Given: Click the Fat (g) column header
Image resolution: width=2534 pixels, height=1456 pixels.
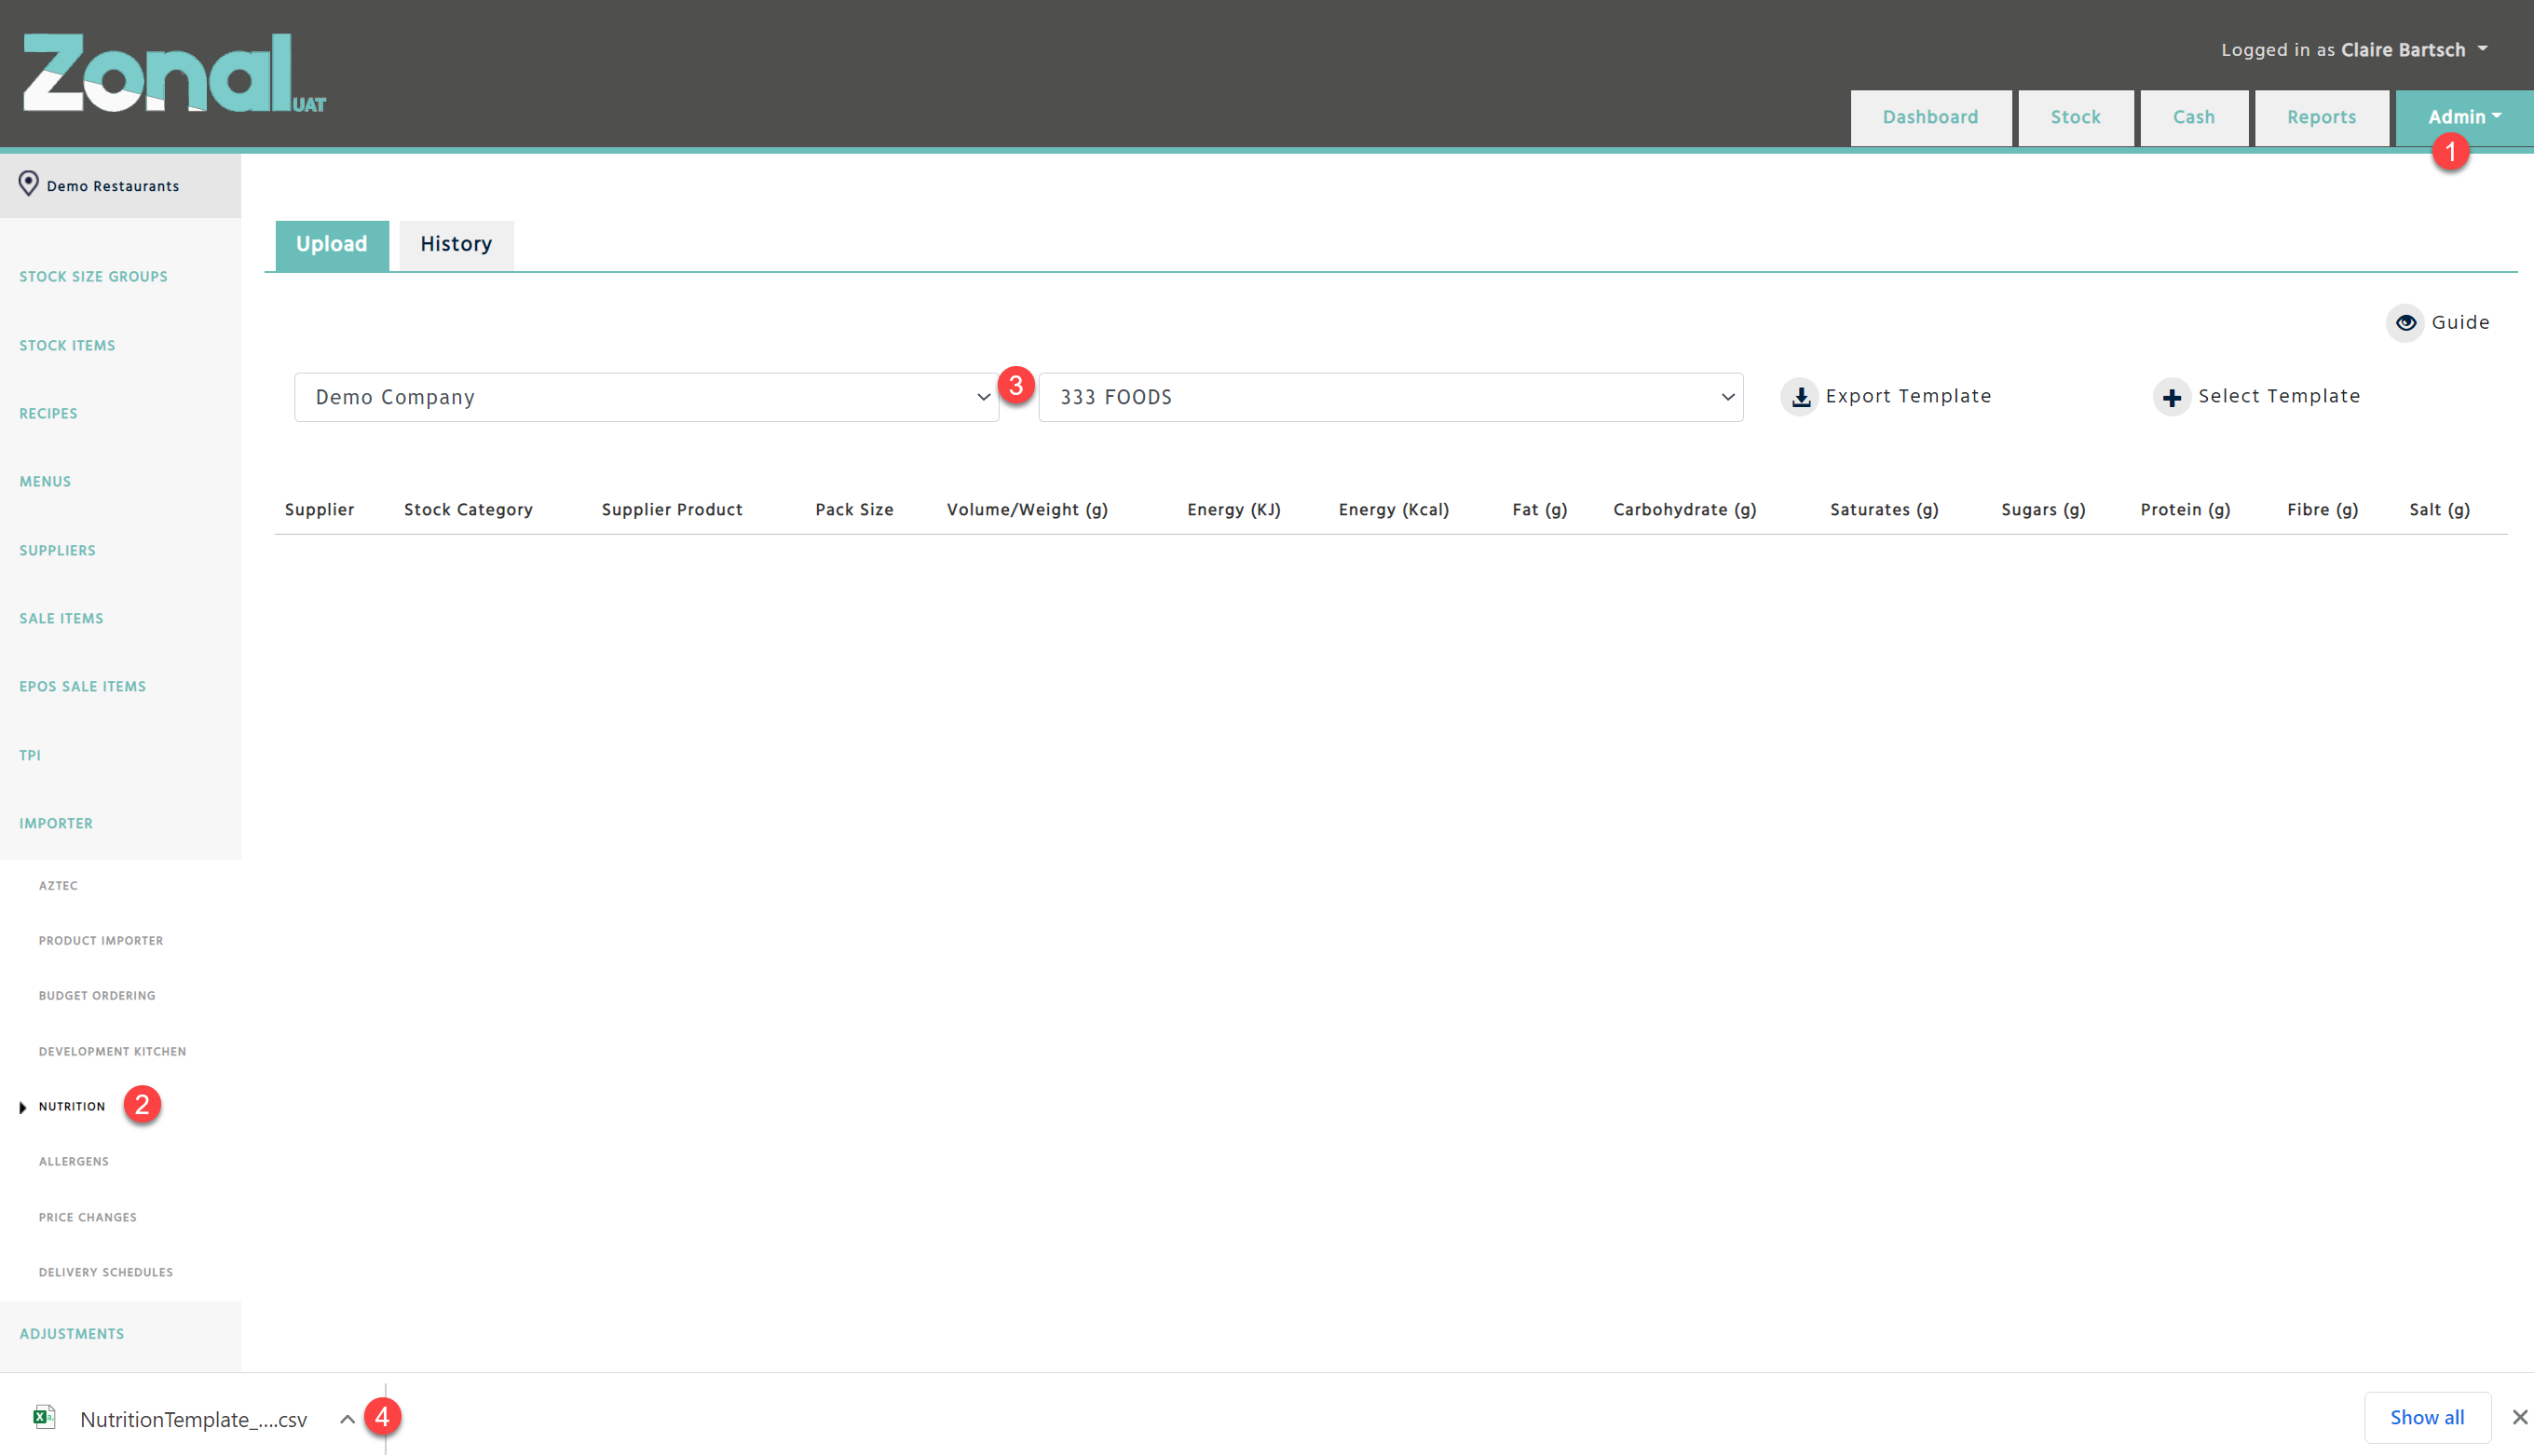Looking at the screenshot, I should tap(1540, 510).
